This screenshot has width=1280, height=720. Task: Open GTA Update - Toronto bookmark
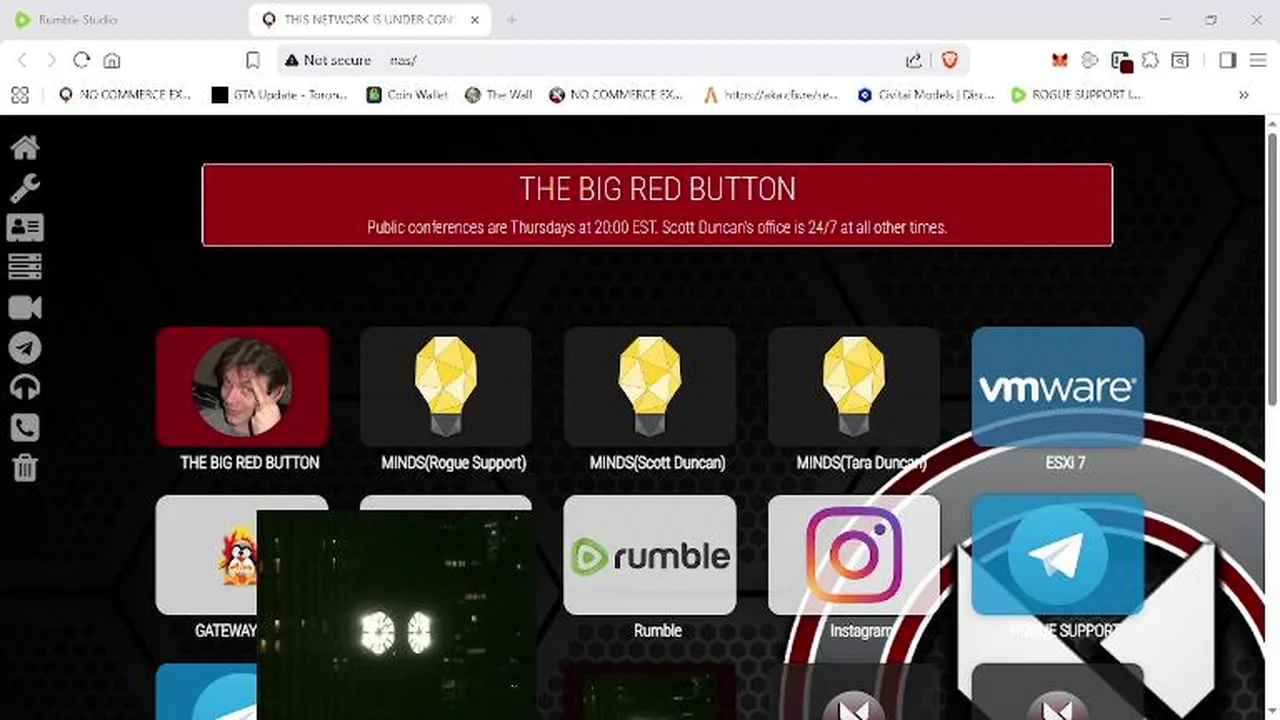(x=280, y=95)
